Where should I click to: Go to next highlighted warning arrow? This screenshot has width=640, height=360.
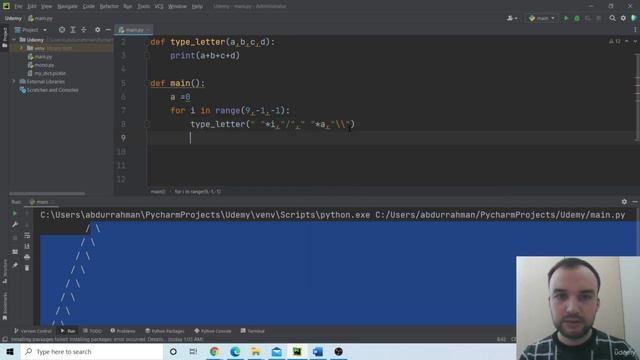[x=635, y=41]
